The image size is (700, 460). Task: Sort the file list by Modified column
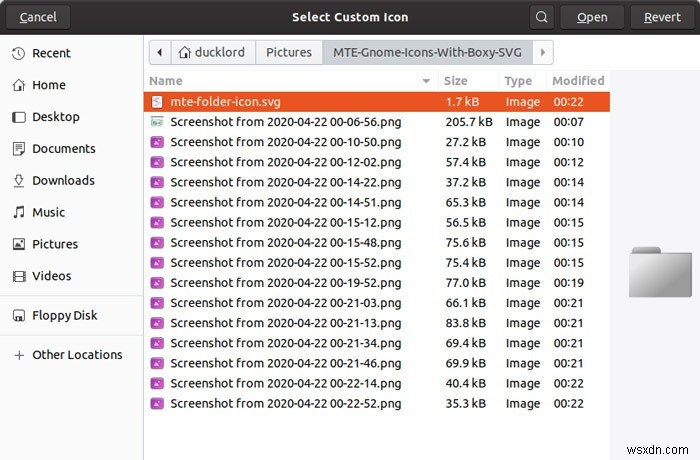point(578,81)
